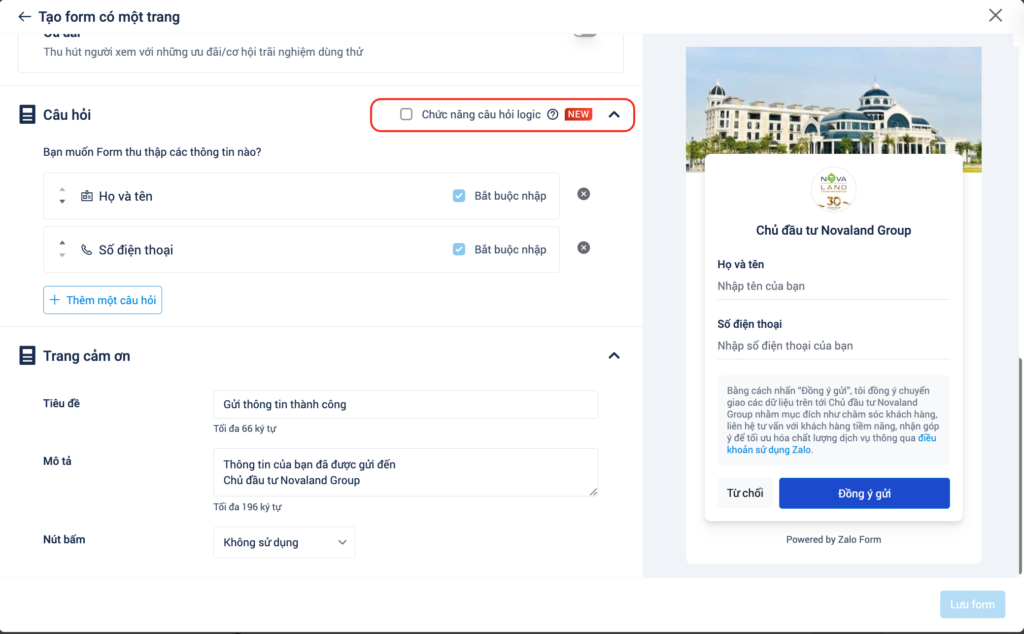
Task: Click the right-side vertical scrollbar
Action: click(1019, 467)
